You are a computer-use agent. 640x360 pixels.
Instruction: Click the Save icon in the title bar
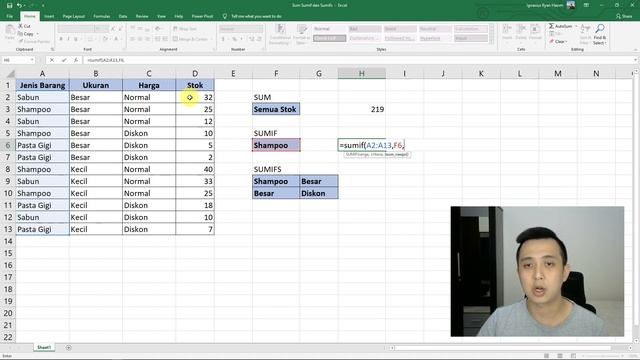coord(9,5)
